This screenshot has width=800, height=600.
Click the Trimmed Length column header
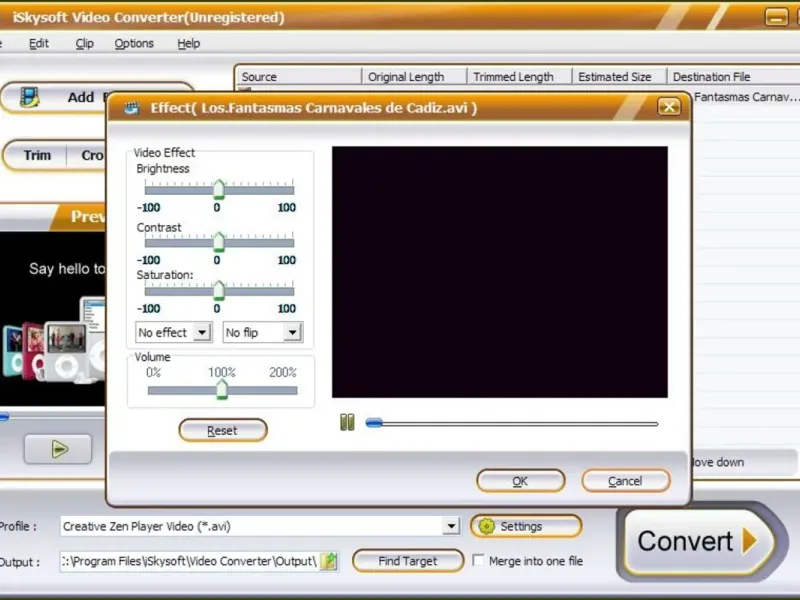(519, 77)
